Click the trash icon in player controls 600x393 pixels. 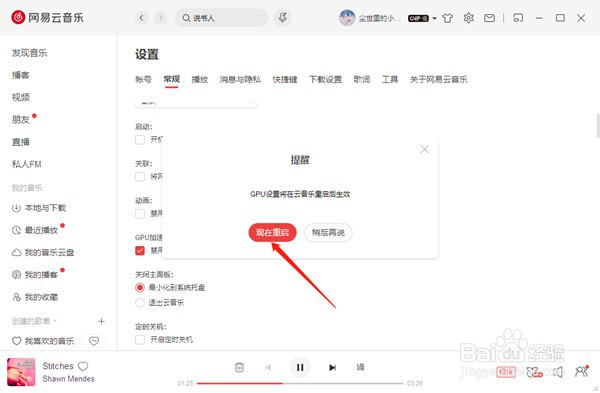tap(239, 367)
